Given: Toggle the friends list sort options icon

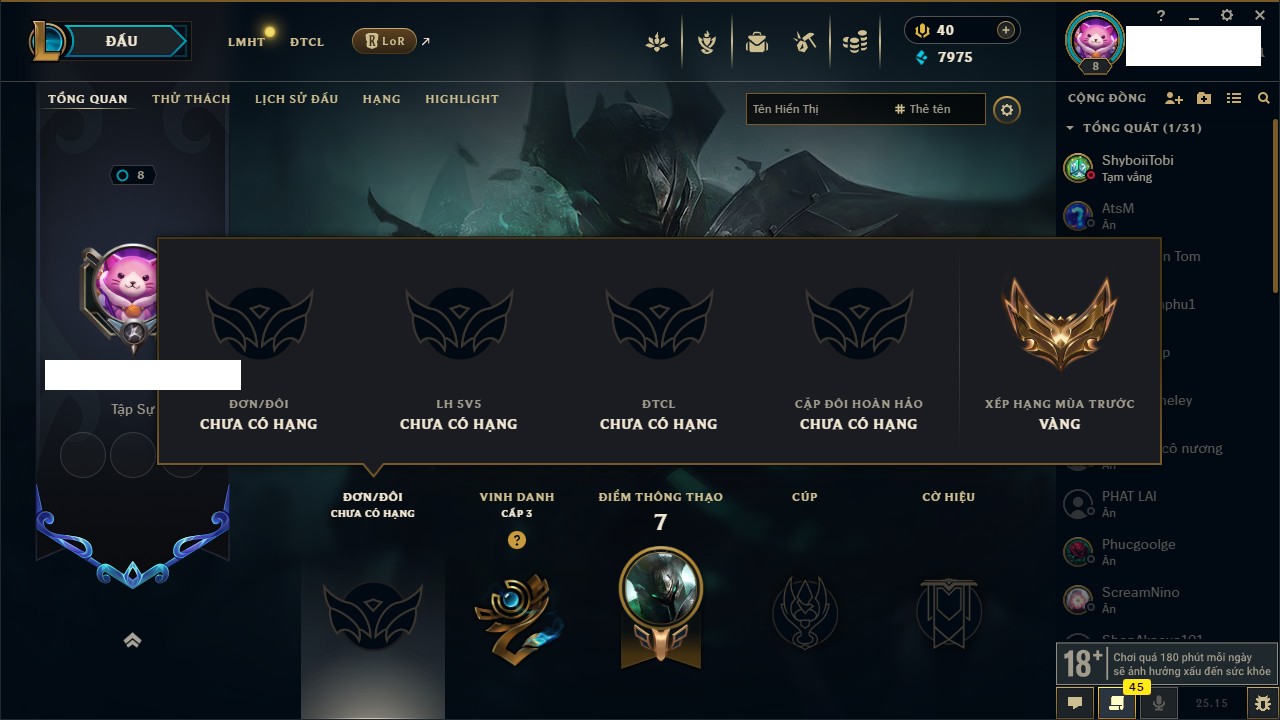Looking at the screenshot, I should click(1234, 98).
